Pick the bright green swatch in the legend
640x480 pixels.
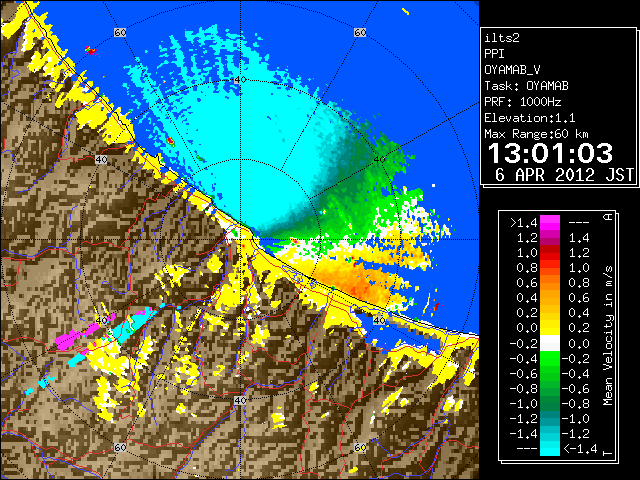550,358
